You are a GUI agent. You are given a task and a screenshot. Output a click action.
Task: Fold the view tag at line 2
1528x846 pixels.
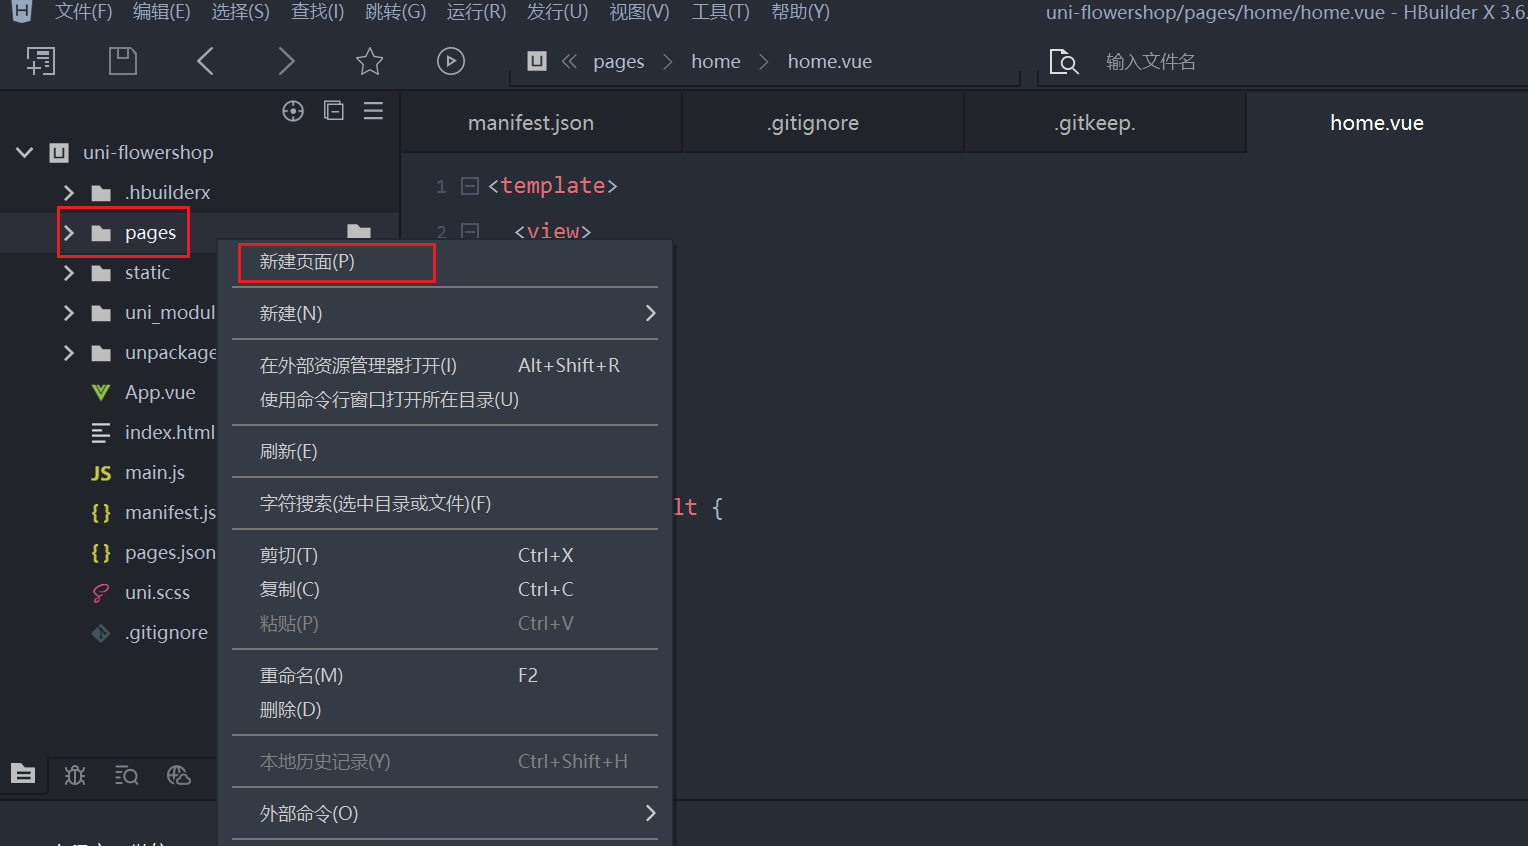point(469,232)
